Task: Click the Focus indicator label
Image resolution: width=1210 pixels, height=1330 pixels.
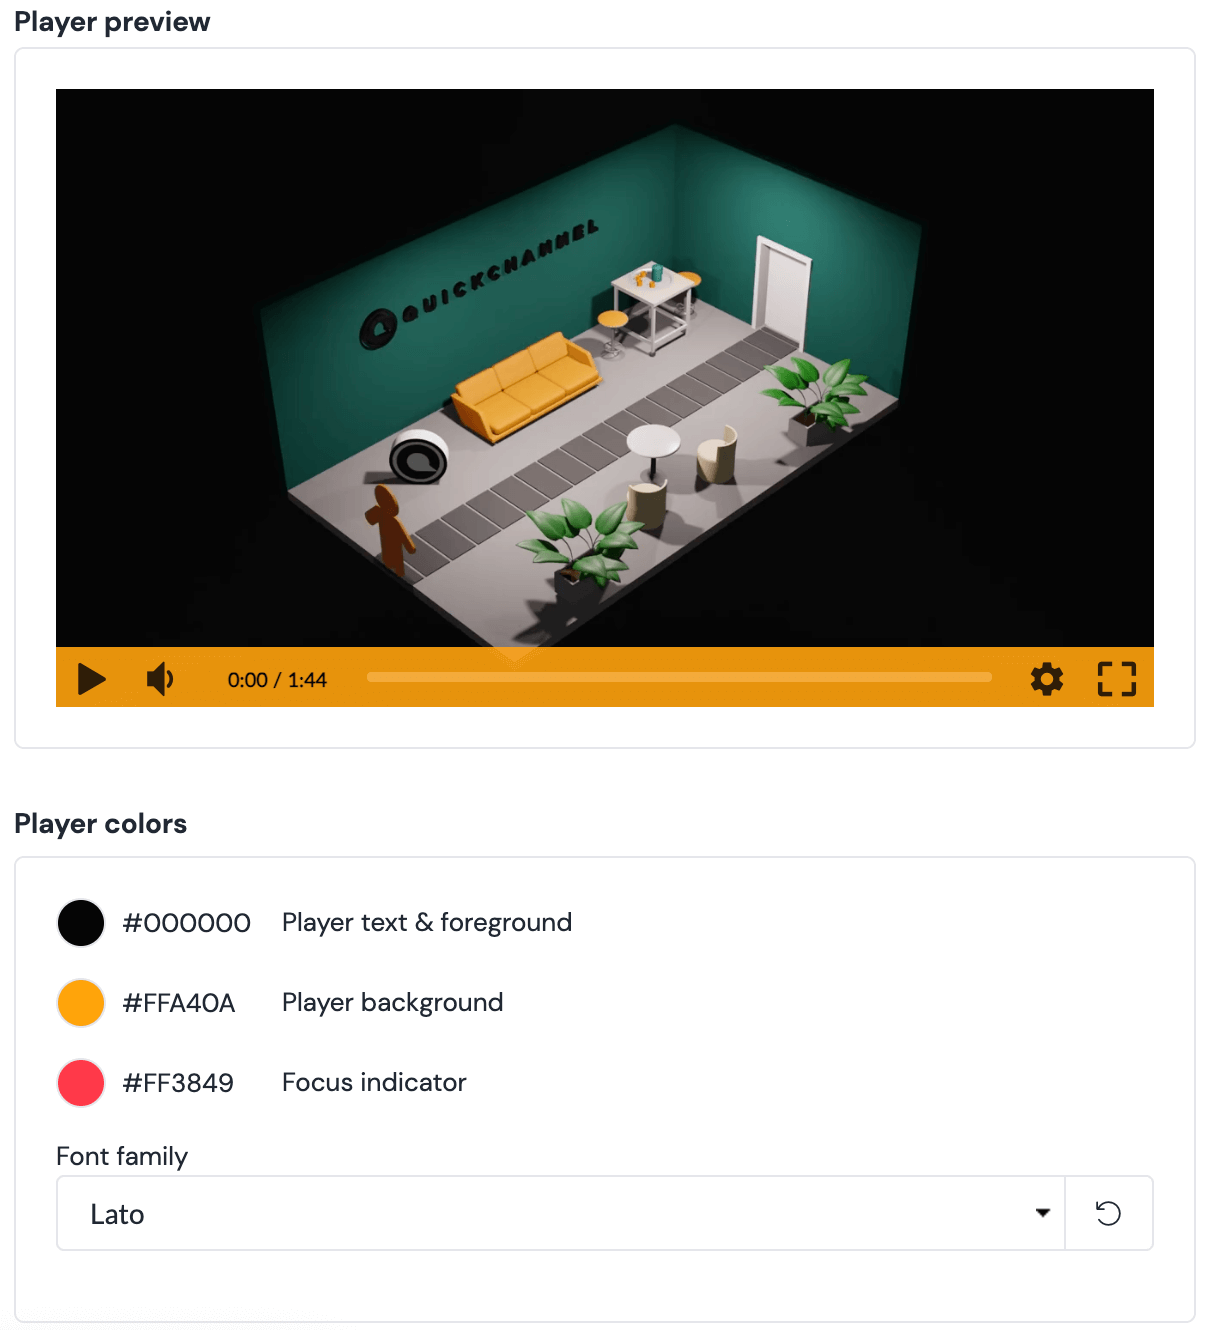Action: 374,1082
